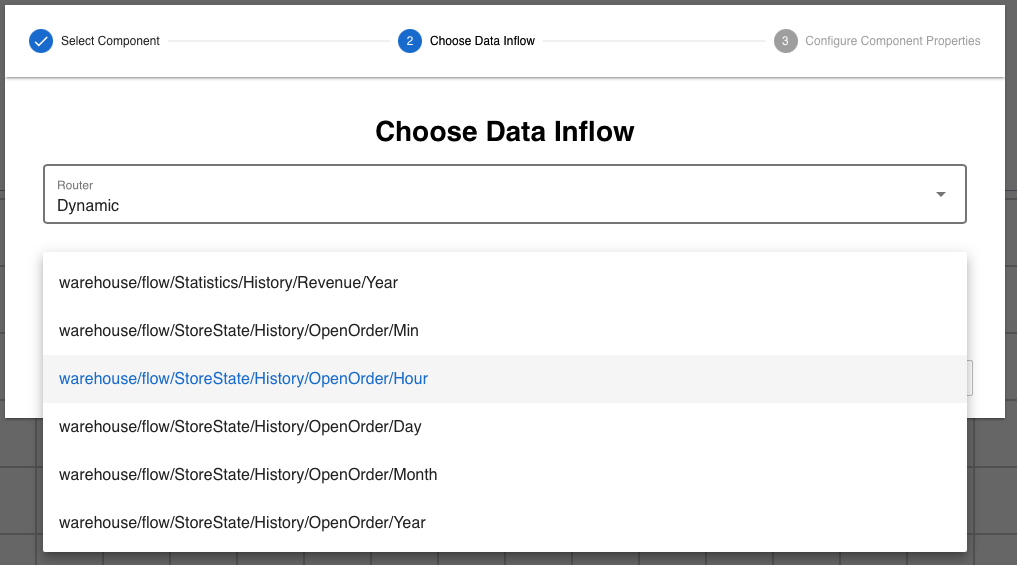Click the connector line between steps 1 and 2
This screenshot has width=1017, height=565.
click(278, 41)
